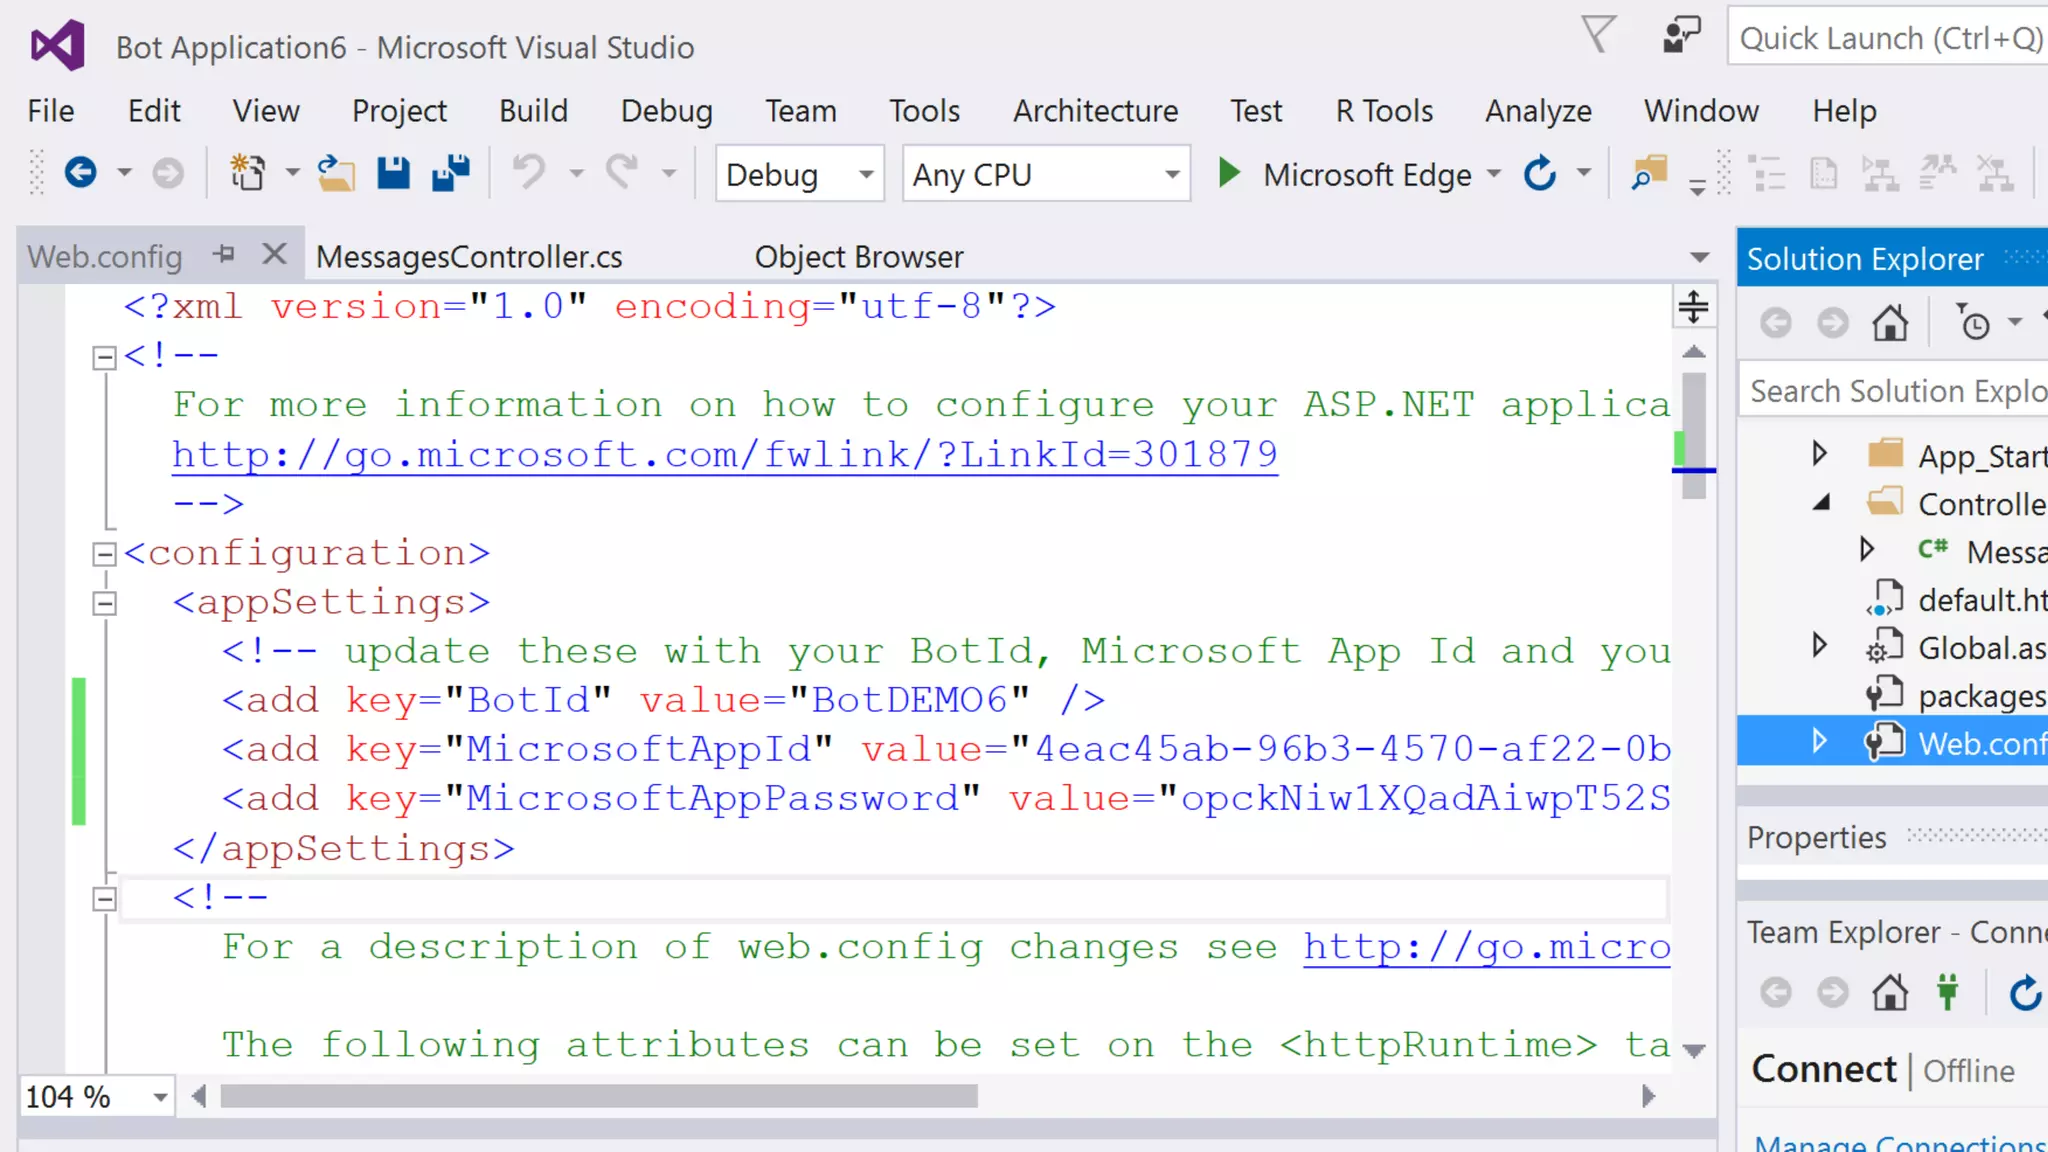Collapse the appSettings outlining toggle
Image resolution: width=2048 pixels, height=1152 pixels.
coord(104,603)
